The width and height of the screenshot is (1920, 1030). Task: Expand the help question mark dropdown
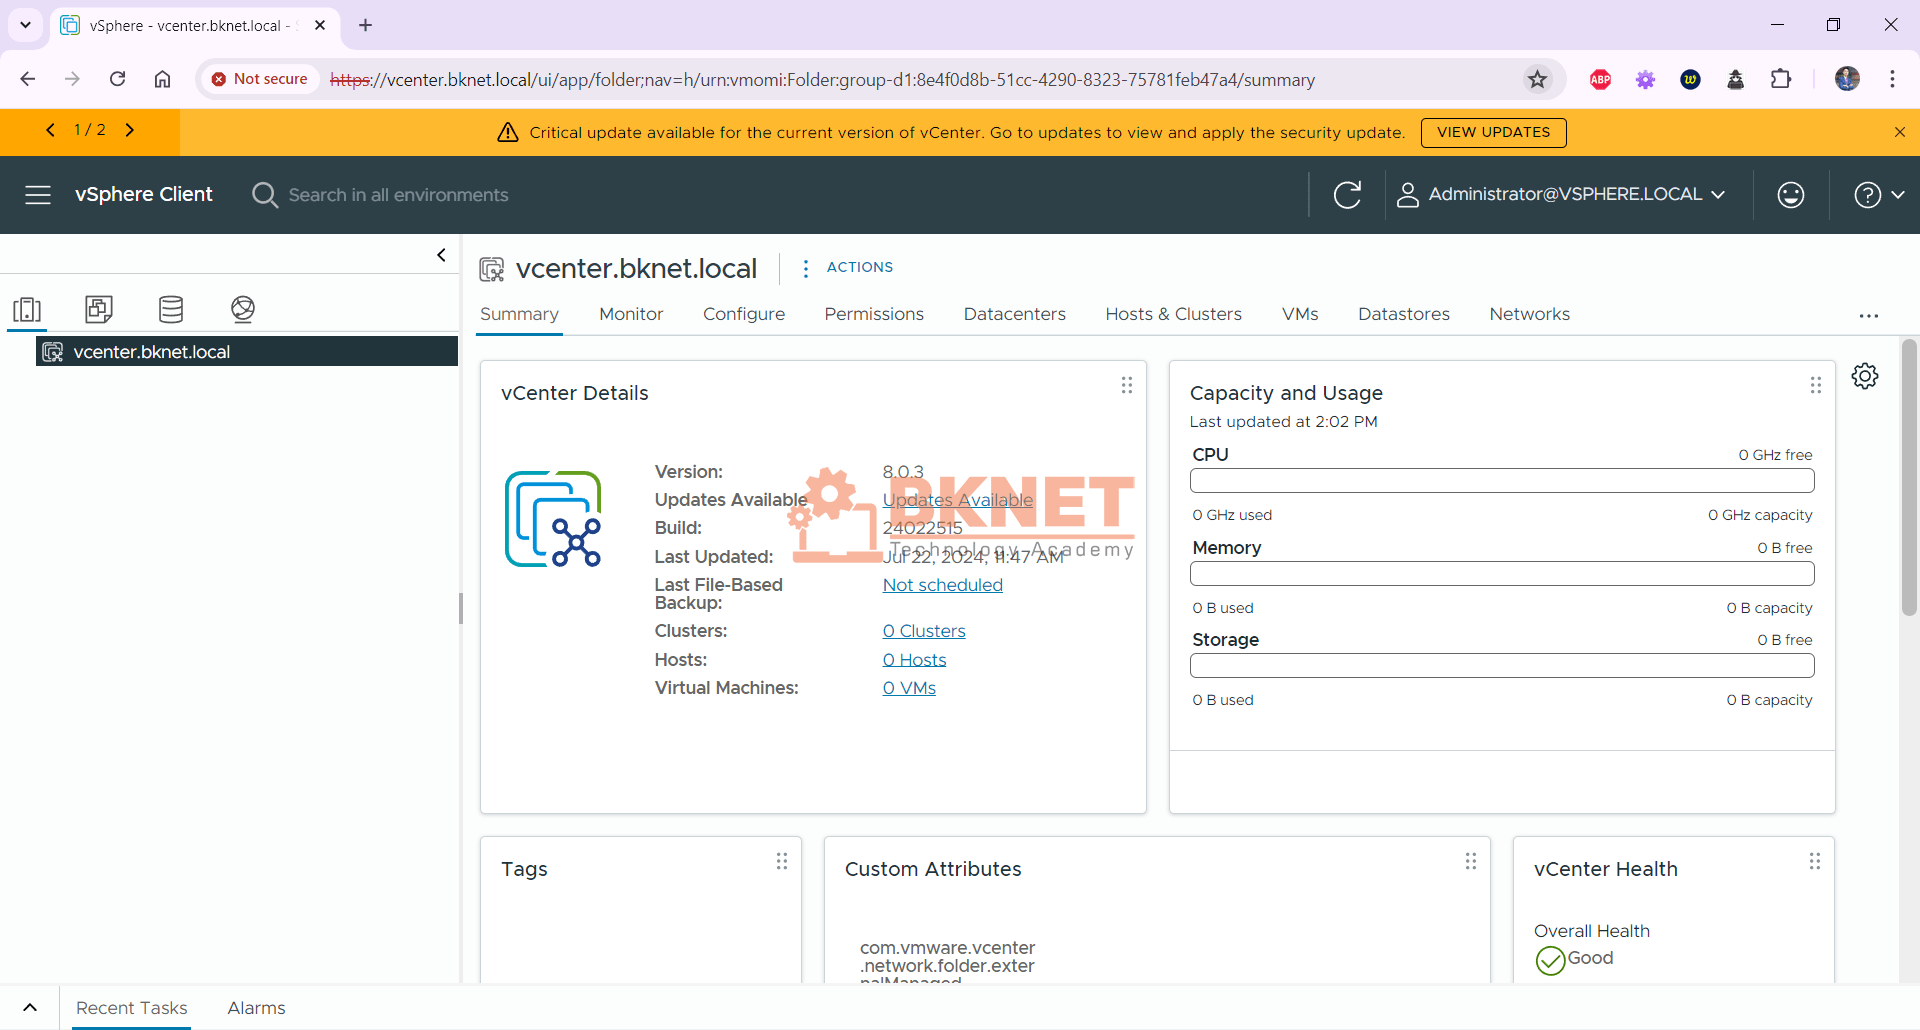click(1878, 194)
